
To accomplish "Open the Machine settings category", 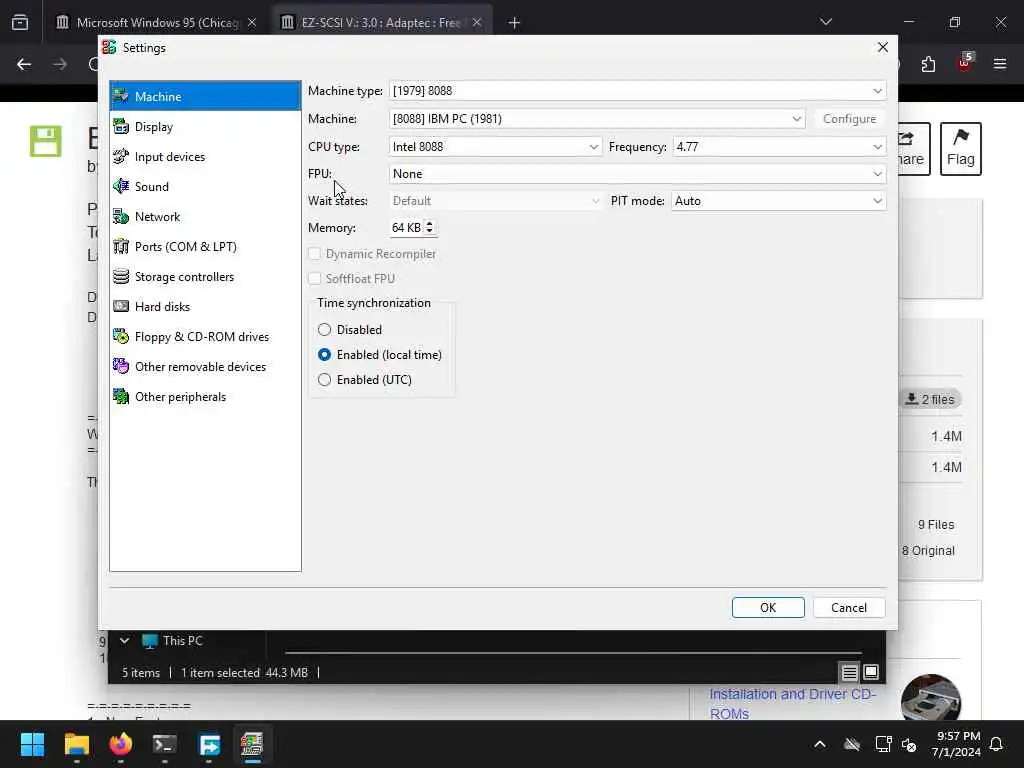I will (205, 96).
